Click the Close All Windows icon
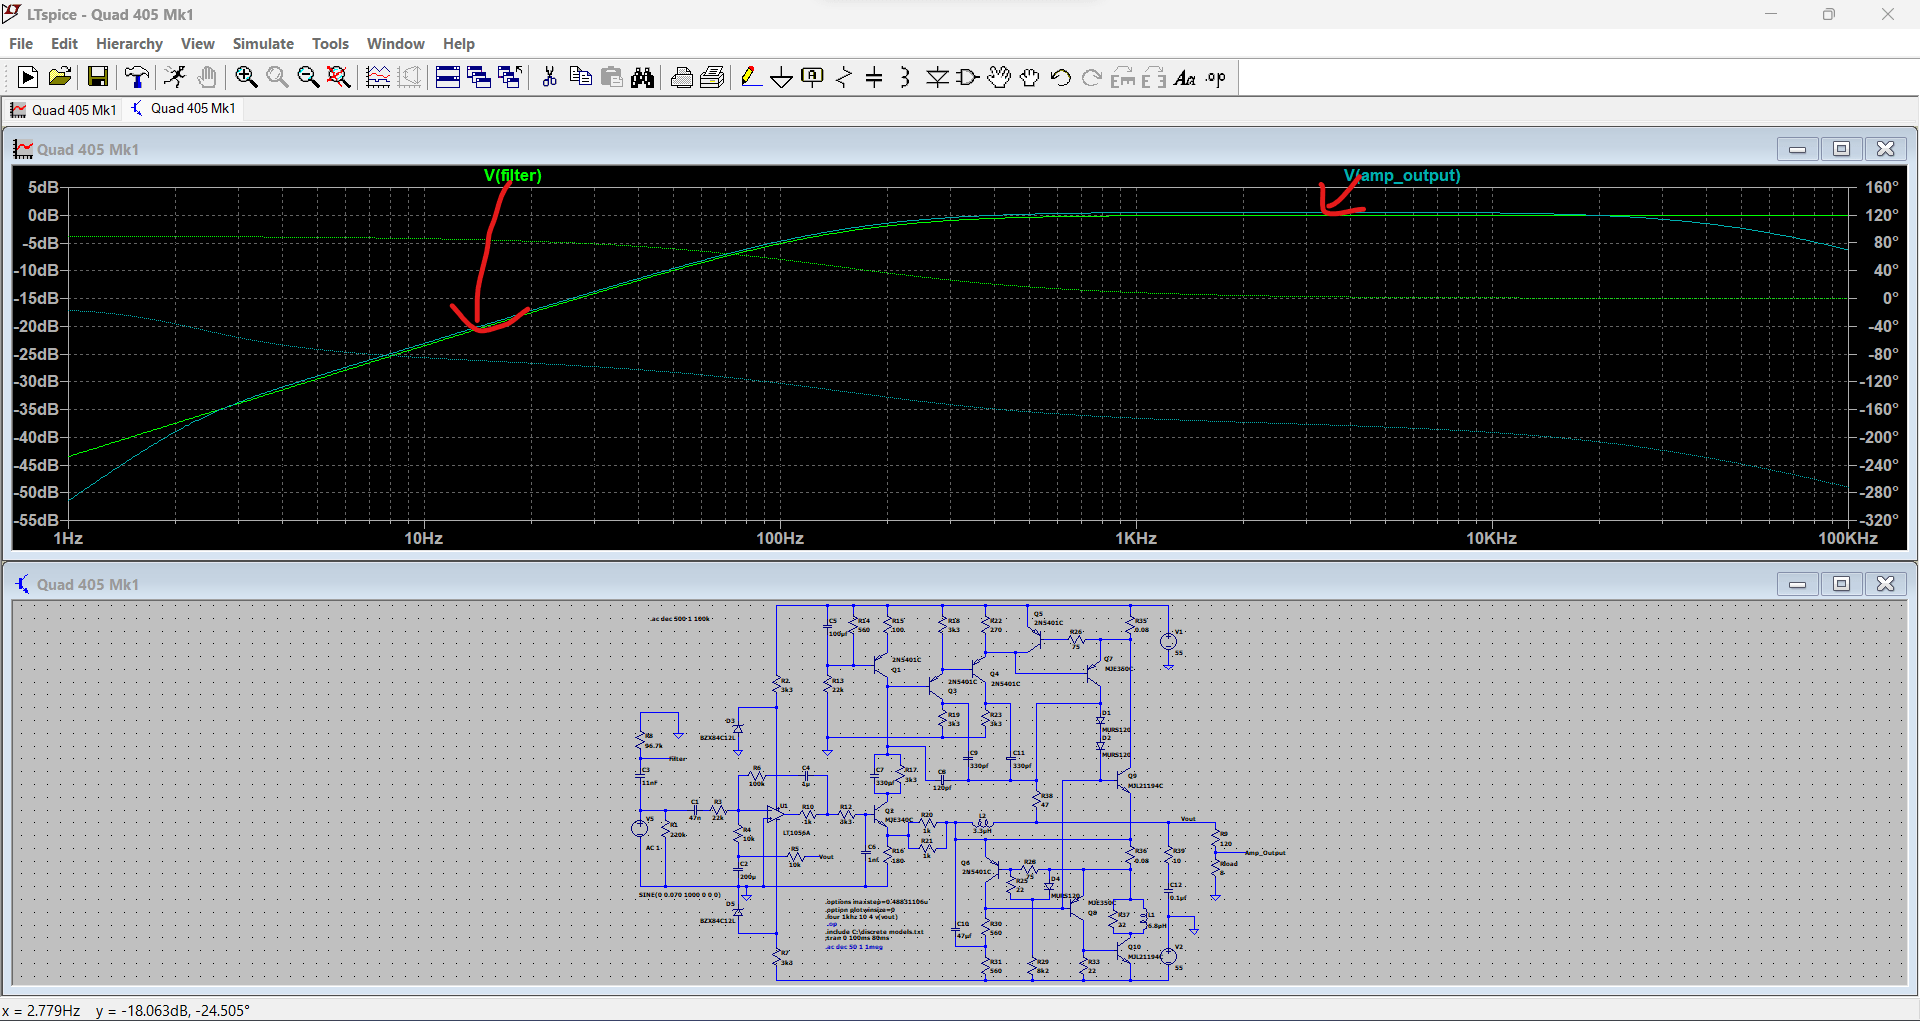 pyautogui.click(x=510, y=77)
